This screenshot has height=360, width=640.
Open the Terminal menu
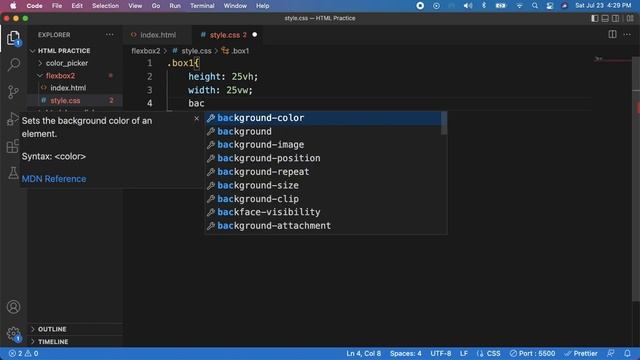[x=202, y=6]
